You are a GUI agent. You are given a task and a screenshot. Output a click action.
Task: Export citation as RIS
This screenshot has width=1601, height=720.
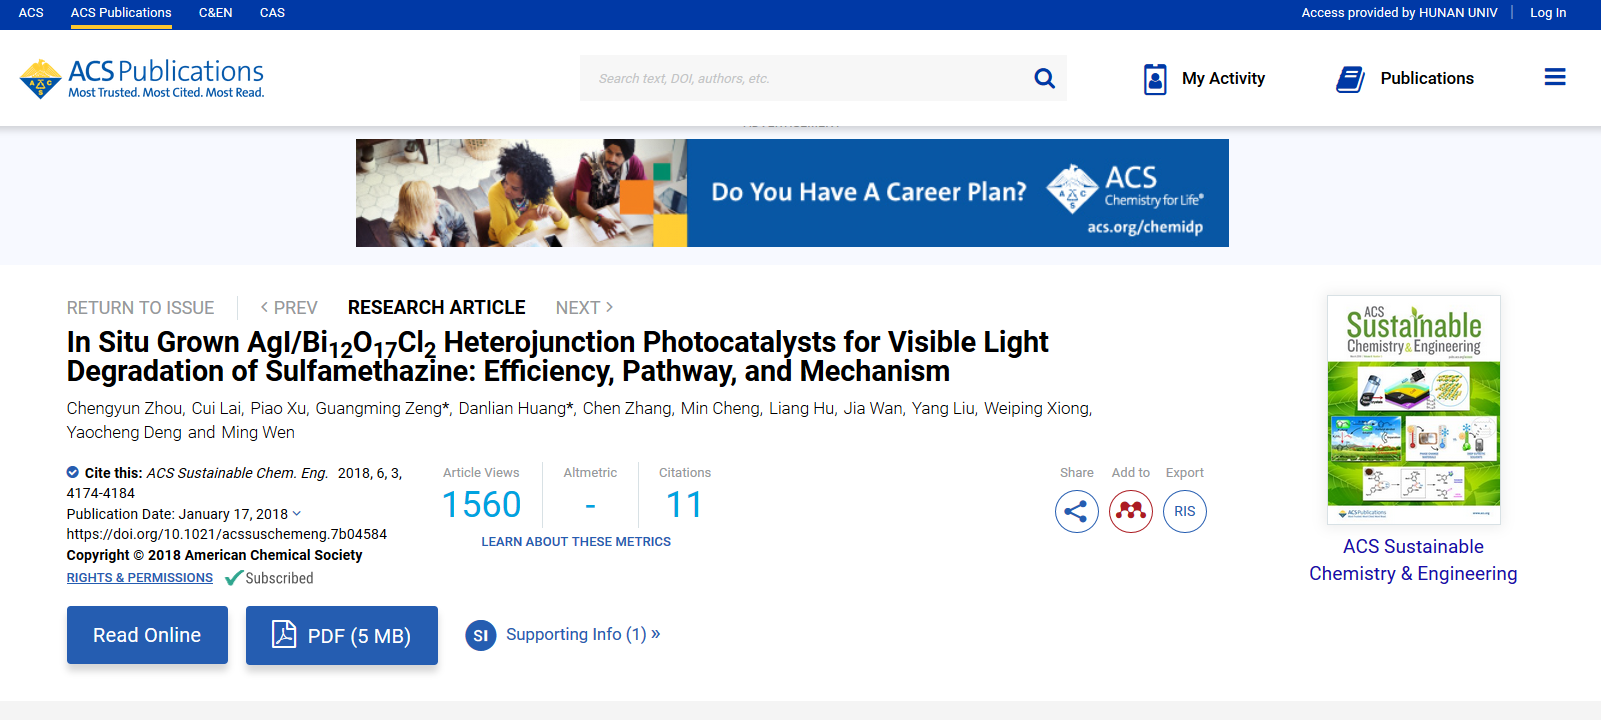click(x=1184, y=511)
